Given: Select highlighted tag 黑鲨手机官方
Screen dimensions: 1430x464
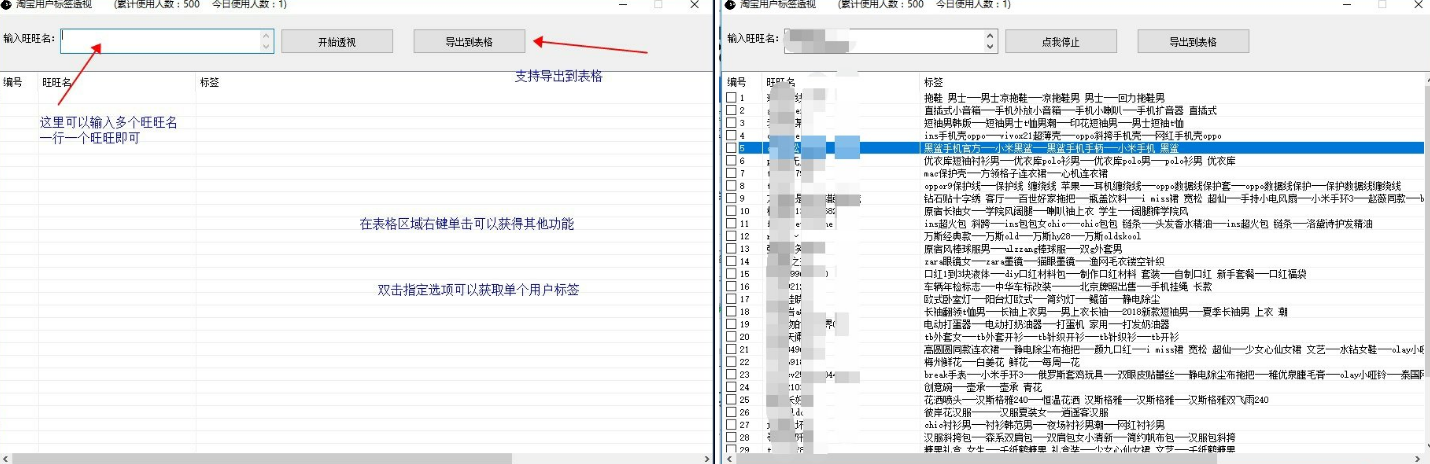Looking at the screenshot, I should [1051, 148].
